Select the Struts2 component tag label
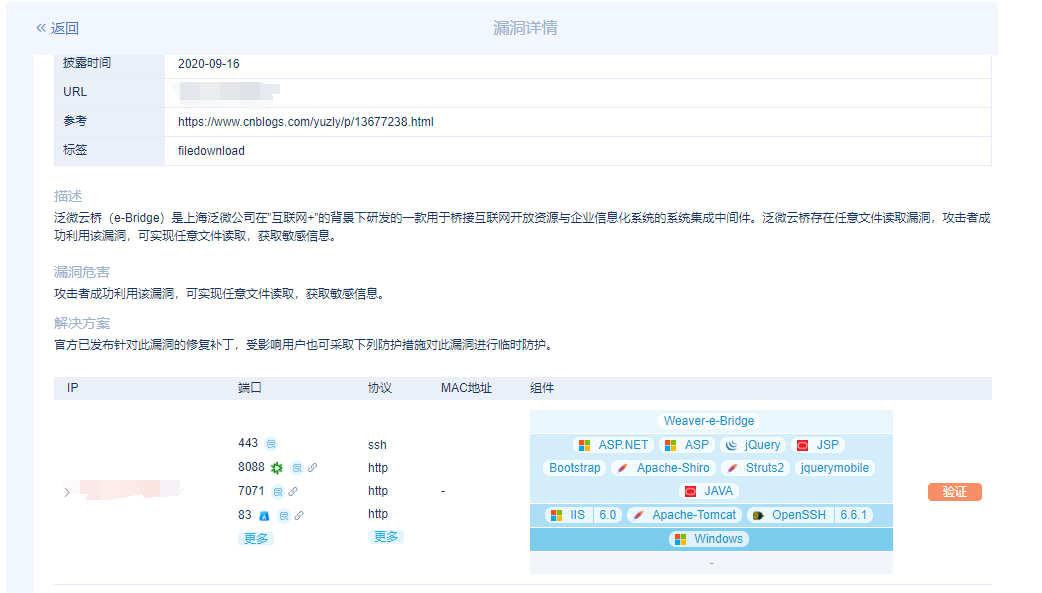This screenshot has height=593, width=1042. (765, 468)
